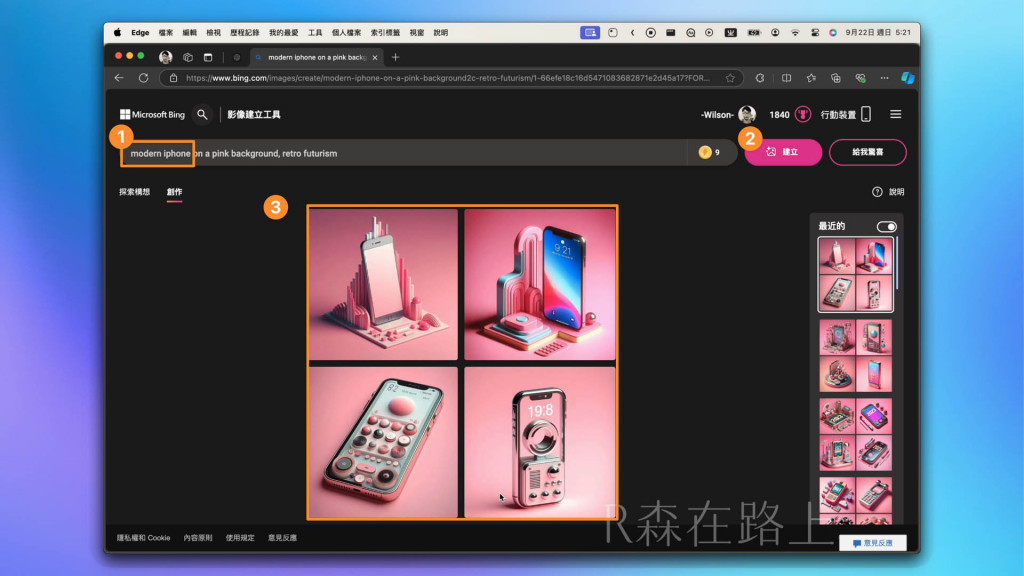1024x576 pixels.
Task: Add page to favorites star icon
Action: coord(730,78)
